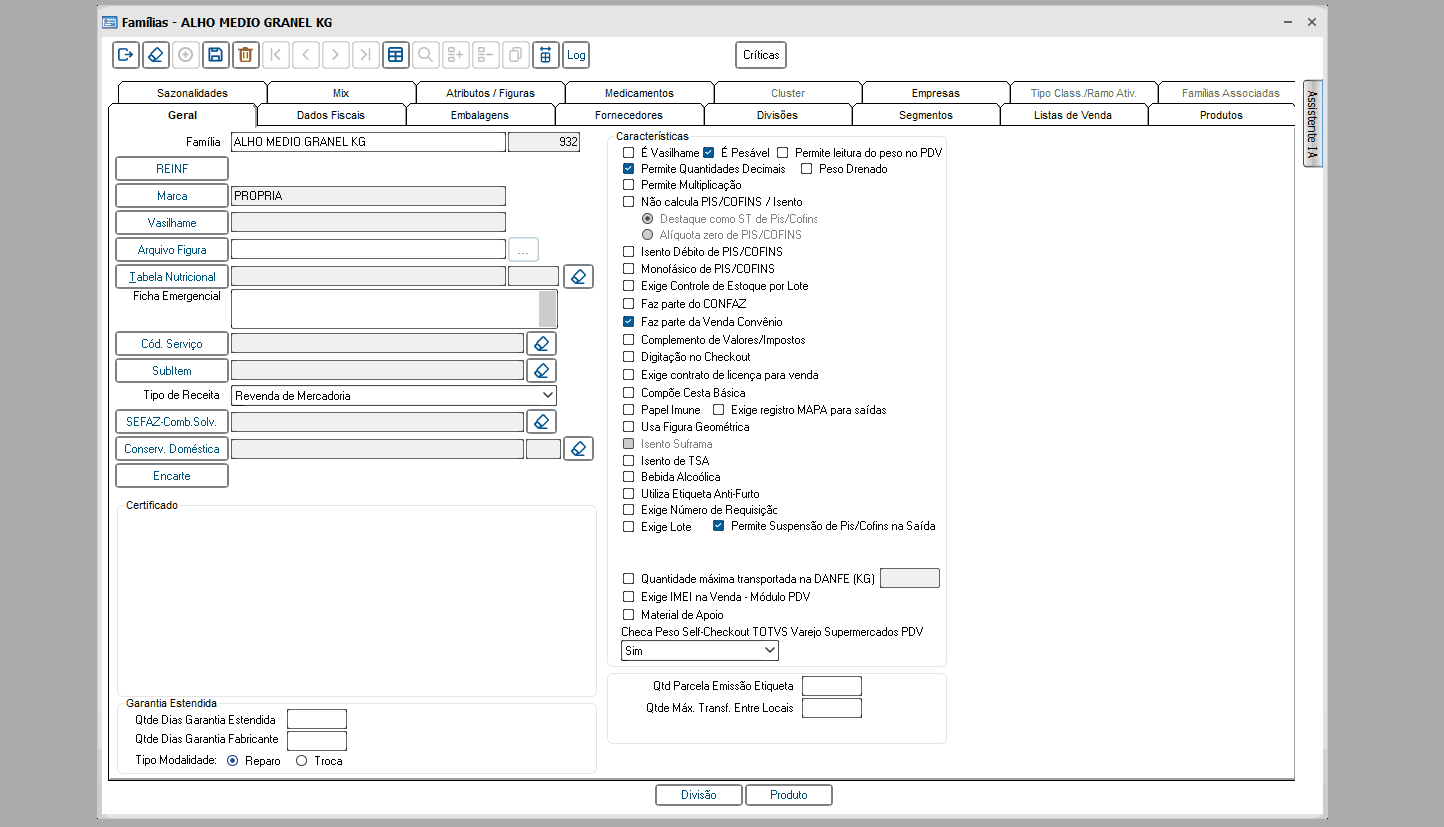Enable the Peso Drenado checkbox

coord(806,169)
